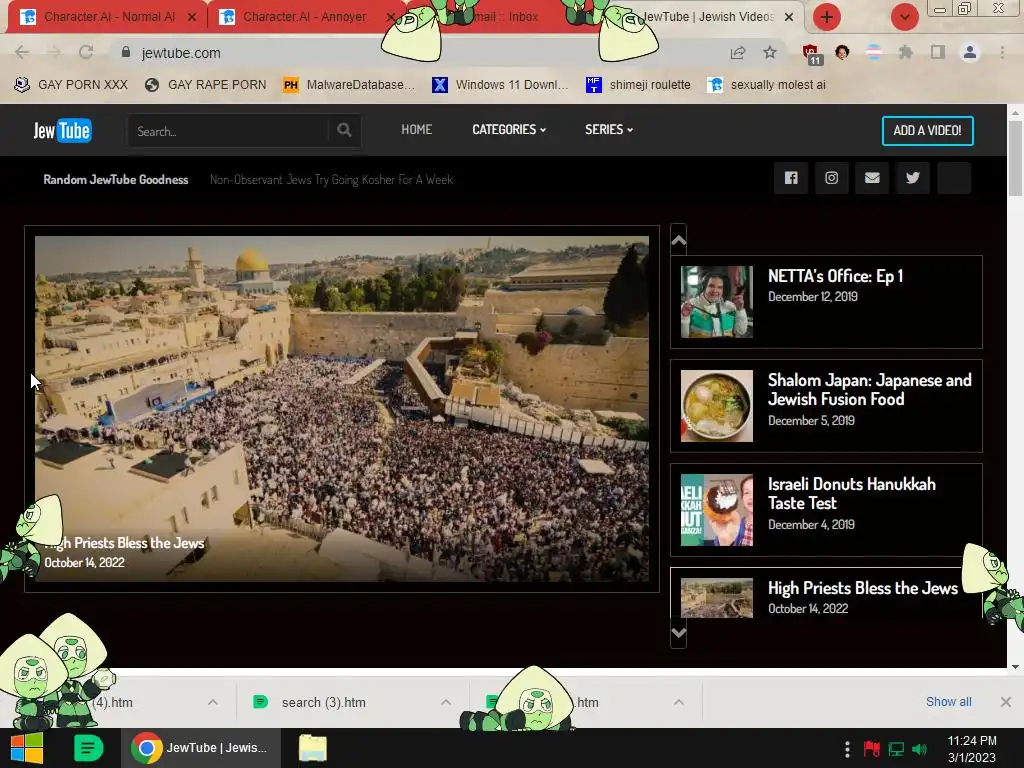Open the Windows 11 Downl... bookmark
This screenshot has width=1024, height=768.
tap(501, 85)
